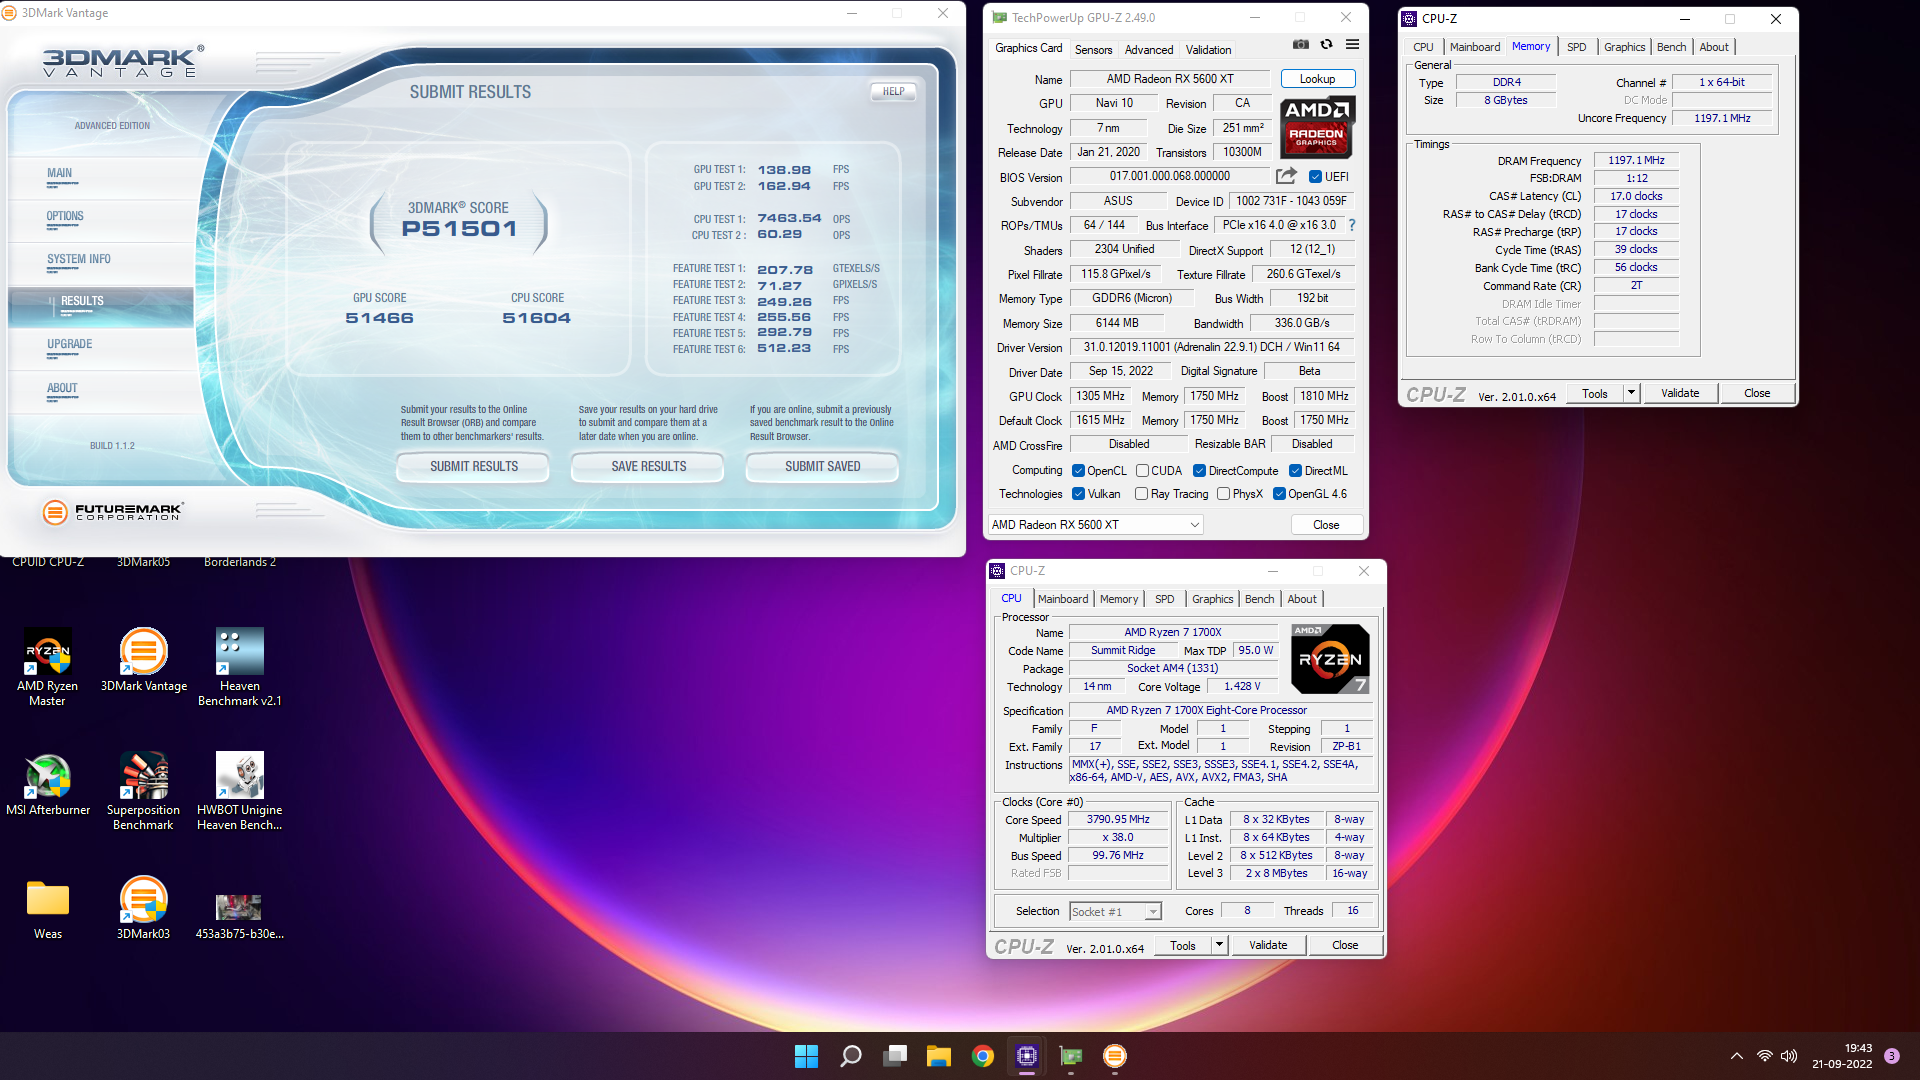Viewport: 1920px width, 1080px height.
Task: Click the SUBMIT RESULTS button
Action: pos(474,467)
